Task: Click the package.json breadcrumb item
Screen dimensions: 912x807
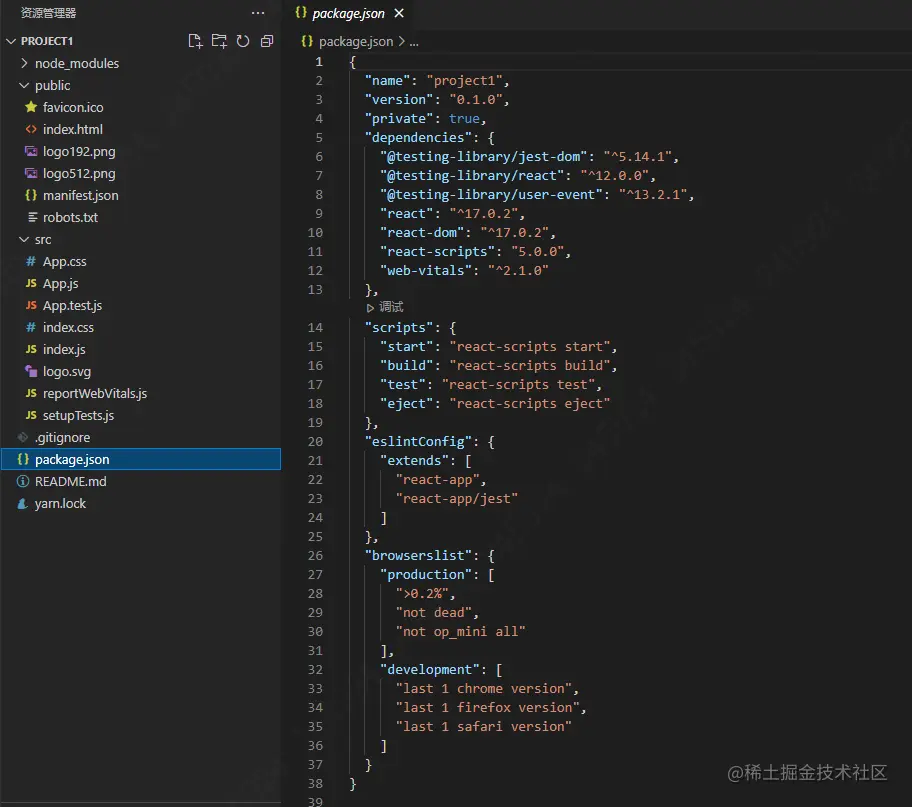Action: (355, 41)
